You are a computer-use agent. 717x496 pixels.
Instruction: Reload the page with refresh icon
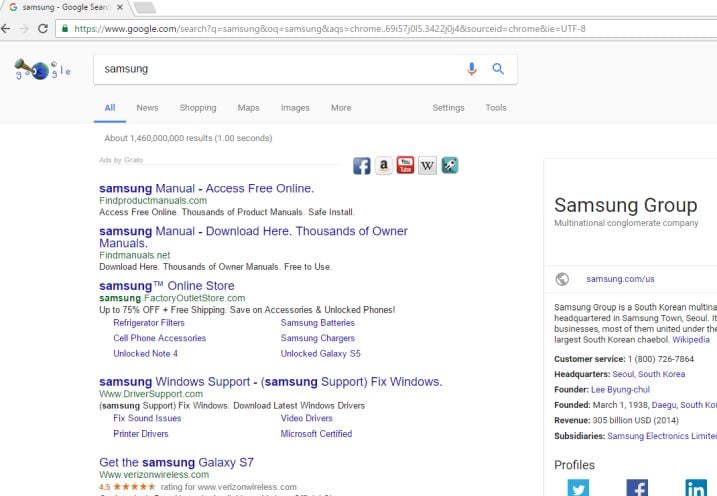tap(43, 29)
